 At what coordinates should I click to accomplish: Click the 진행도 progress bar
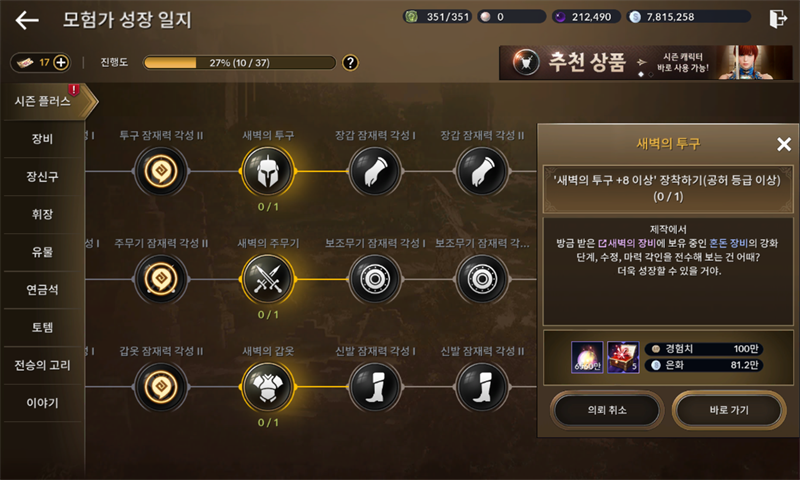[x=239, y=63]
